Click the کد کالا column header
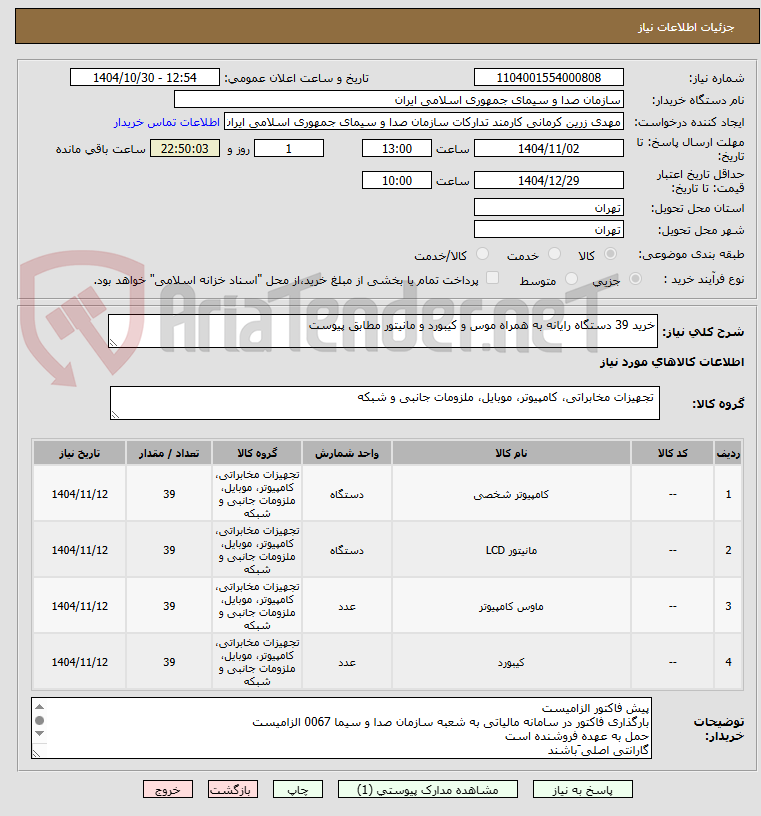 pos(673,453)
